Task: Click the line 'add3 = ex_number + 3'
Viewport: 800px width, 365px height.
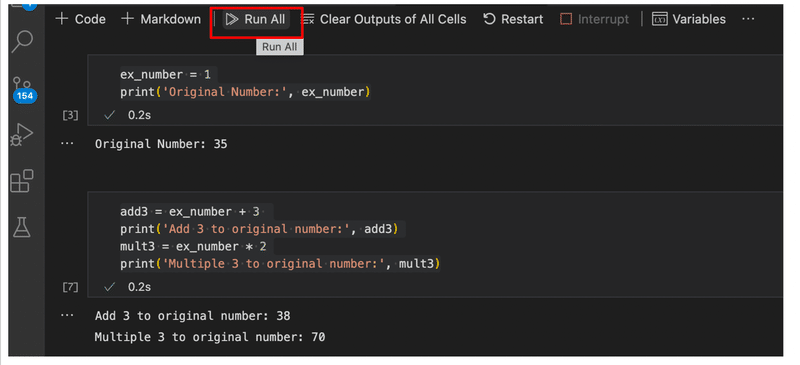Action: click(x=190, y=211)
